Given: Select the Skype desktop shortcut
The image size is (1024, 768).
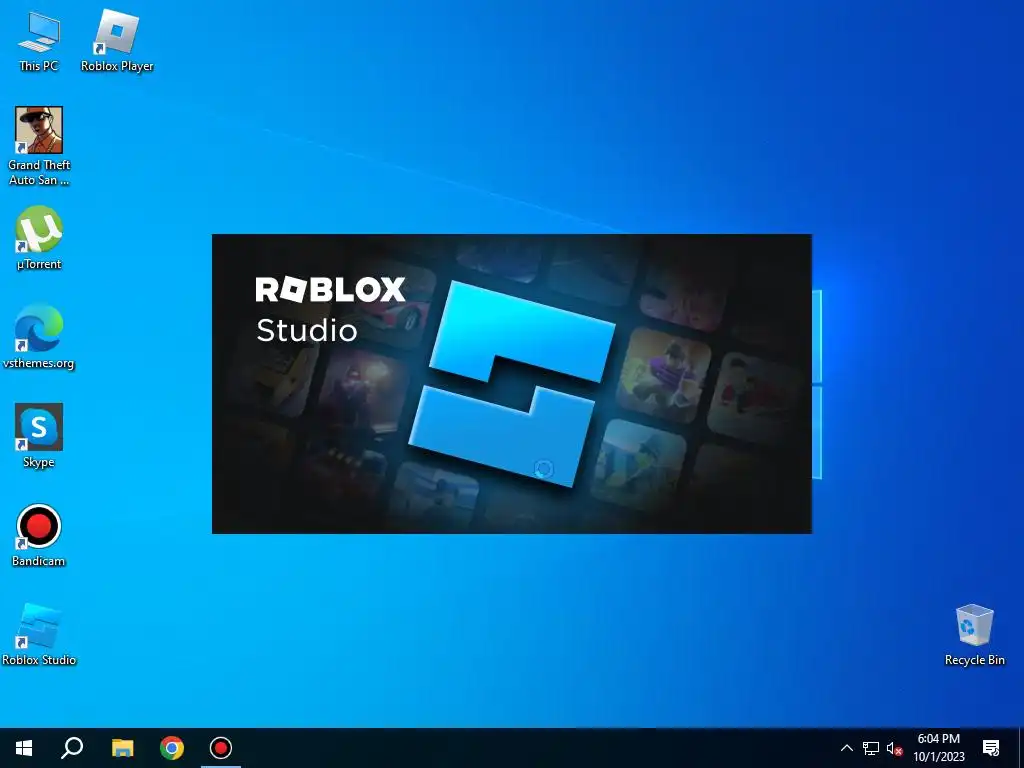Looking at the screenshot, I should pyautogui.click(x=39, y=436).
